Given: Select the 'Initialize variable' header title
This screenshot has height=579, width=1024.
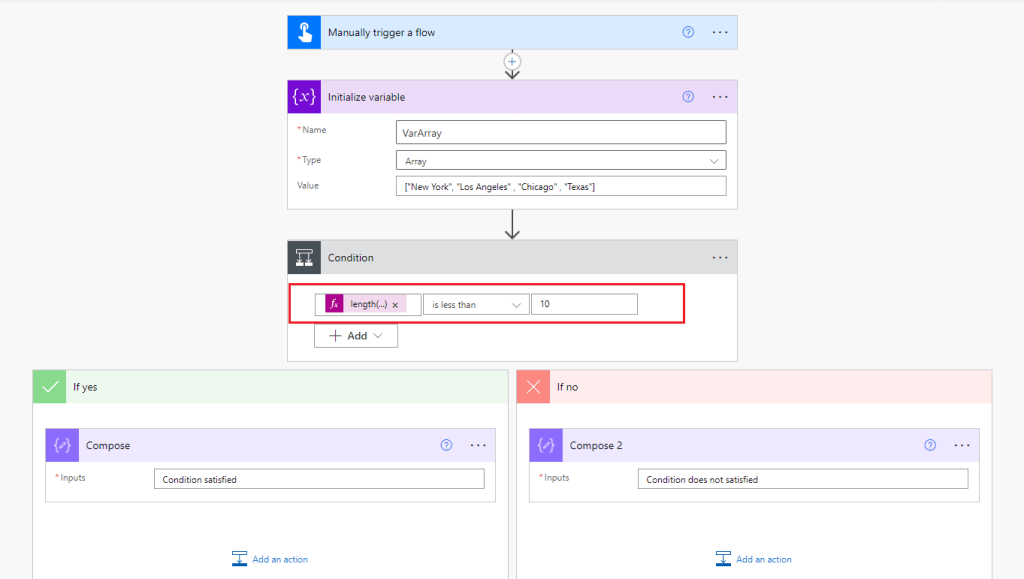Looking at the screenshot, I should coord(366,97).
